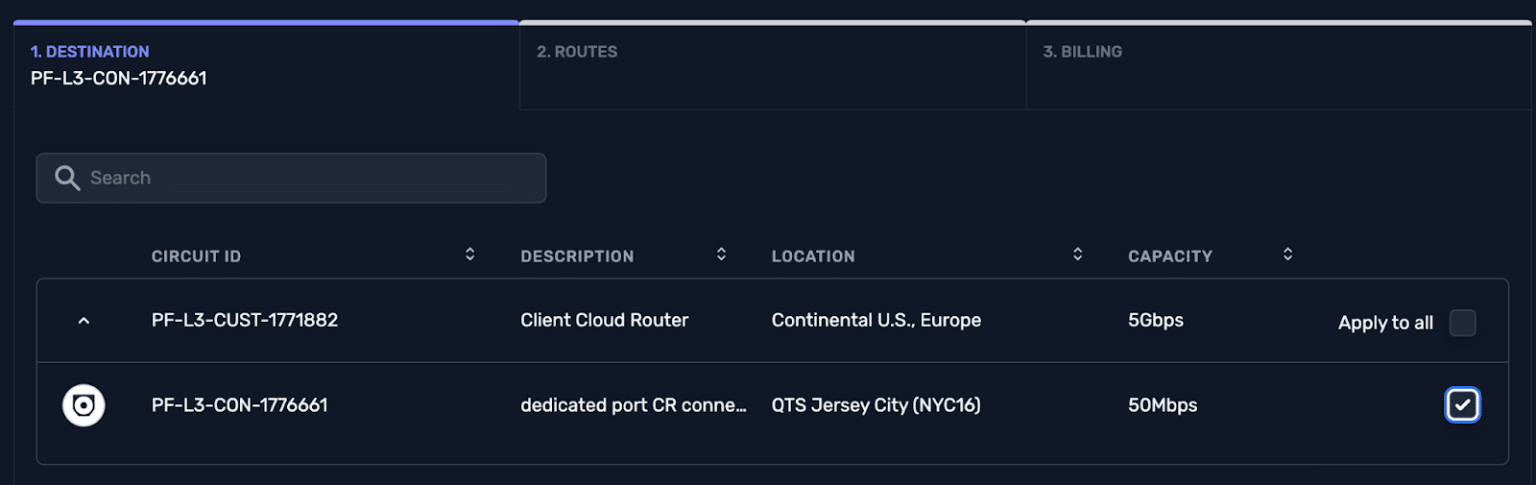Image resolution: width=1536 pixels, height=485 pixels.
Task: Click the Description column header
Action: [577, 256]
